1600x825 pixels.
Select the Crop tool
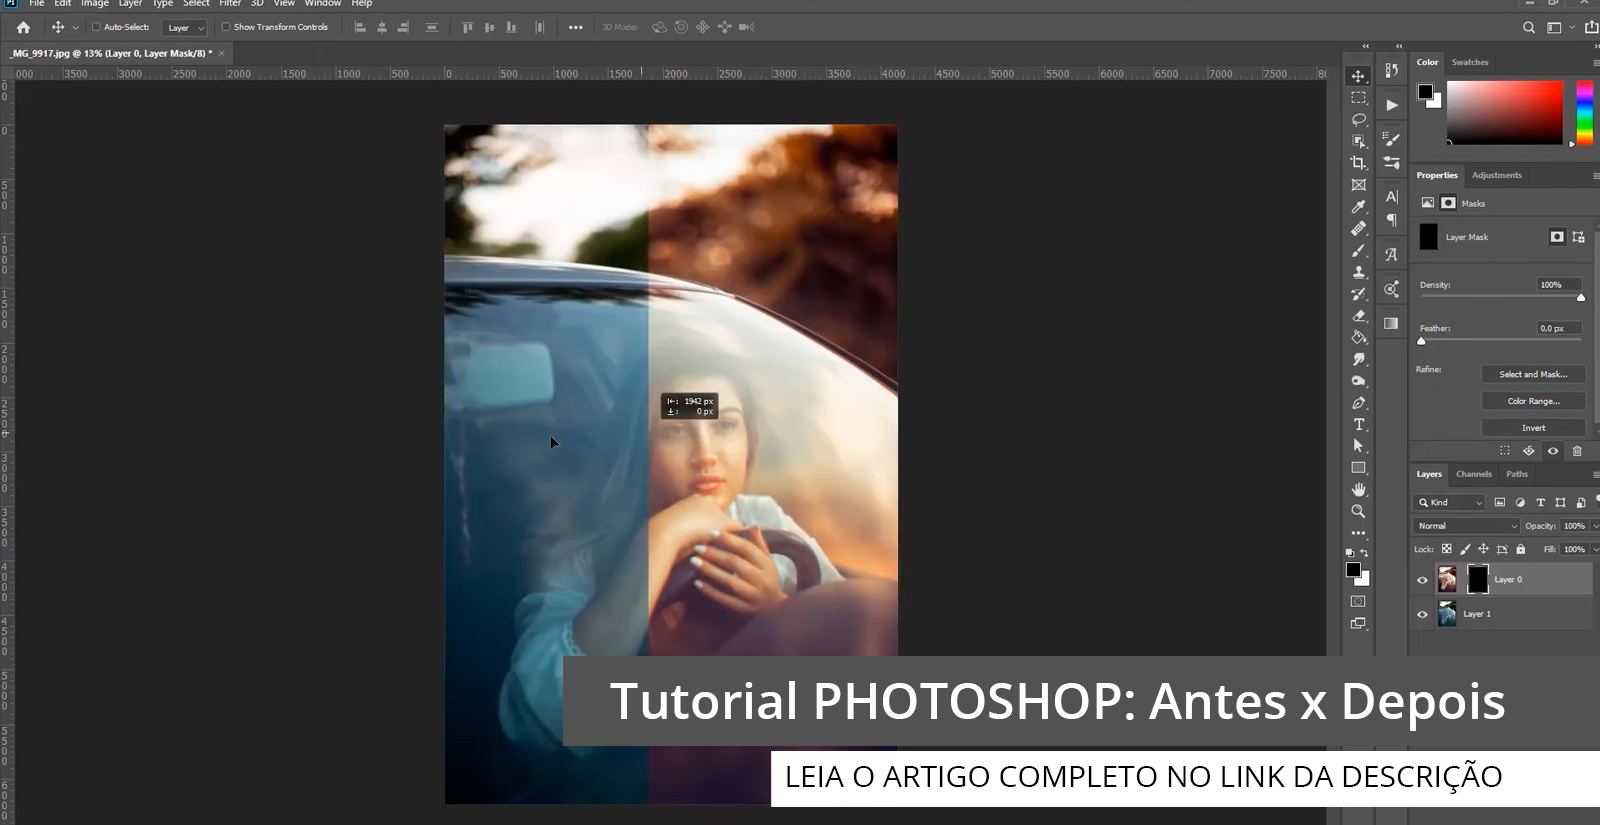[x=1358, y=163]
